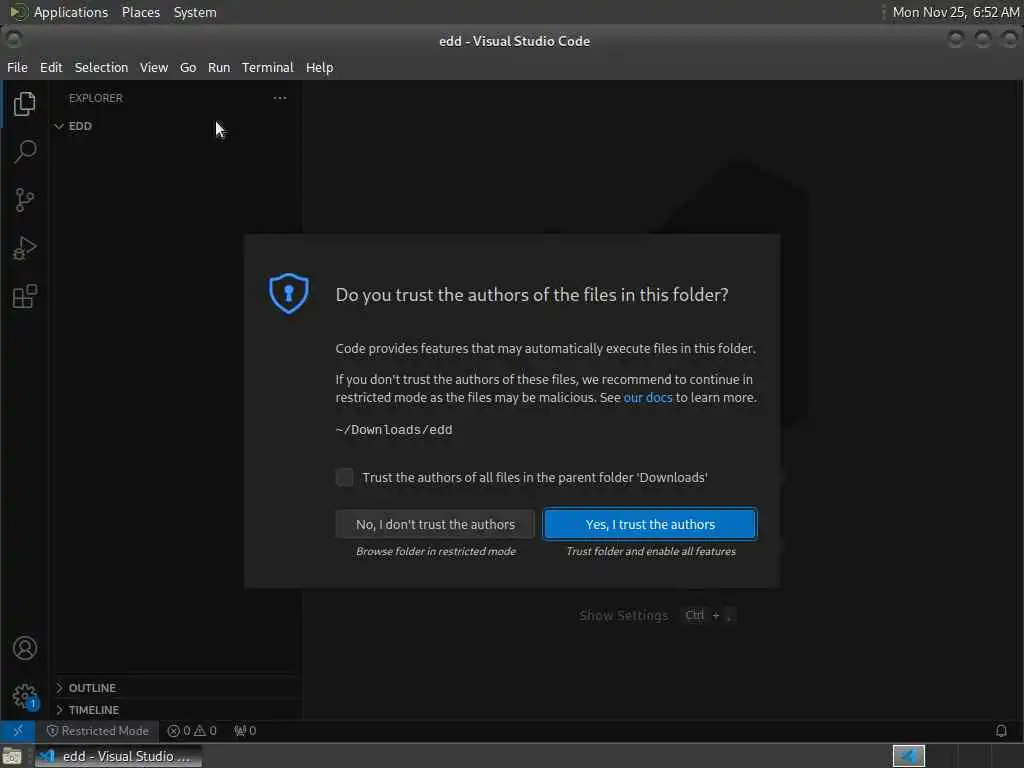Image resolution: width=1024 pixels, height=768 pixels.
Task: Check 'Trust the authors of all files' checkbox
Action: (x=344, y=477)
